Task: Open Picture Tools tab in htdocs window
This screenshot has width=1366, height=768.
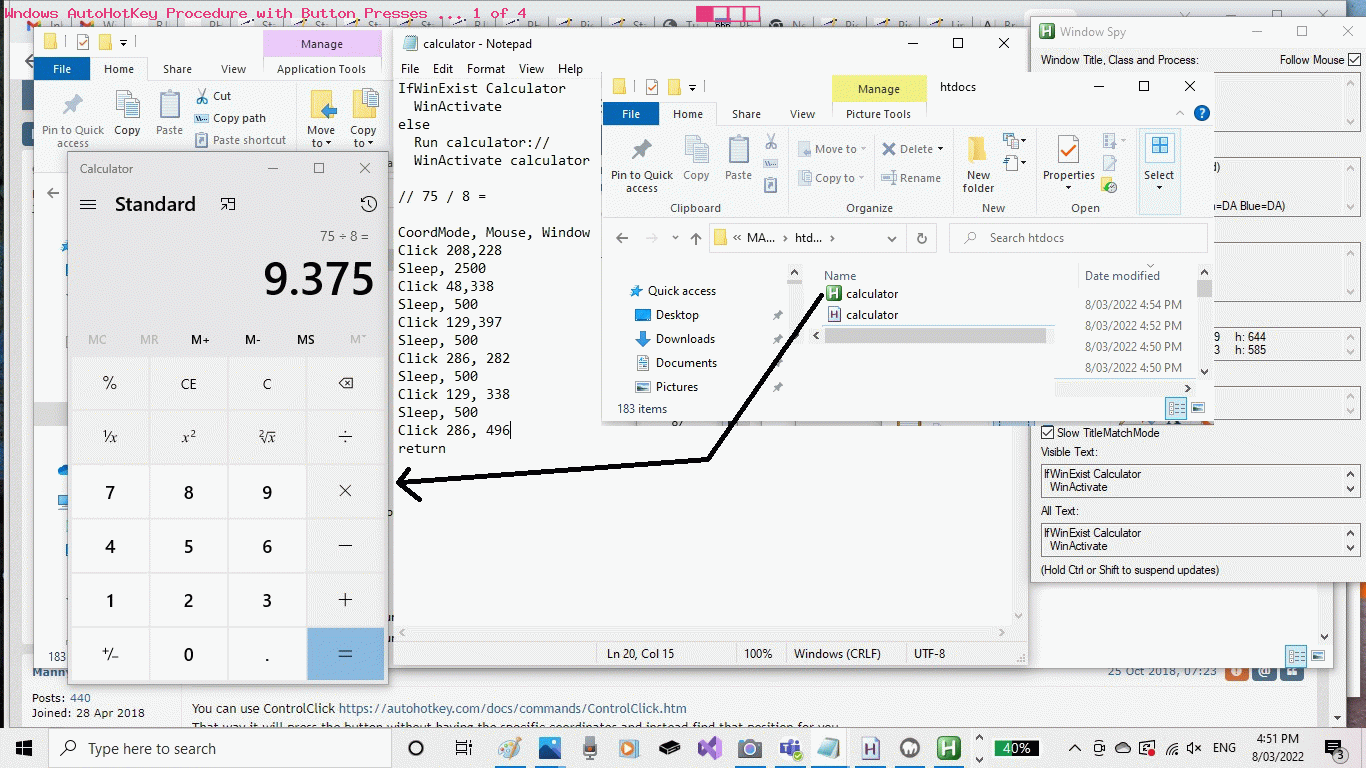Action: coord(878,114)
